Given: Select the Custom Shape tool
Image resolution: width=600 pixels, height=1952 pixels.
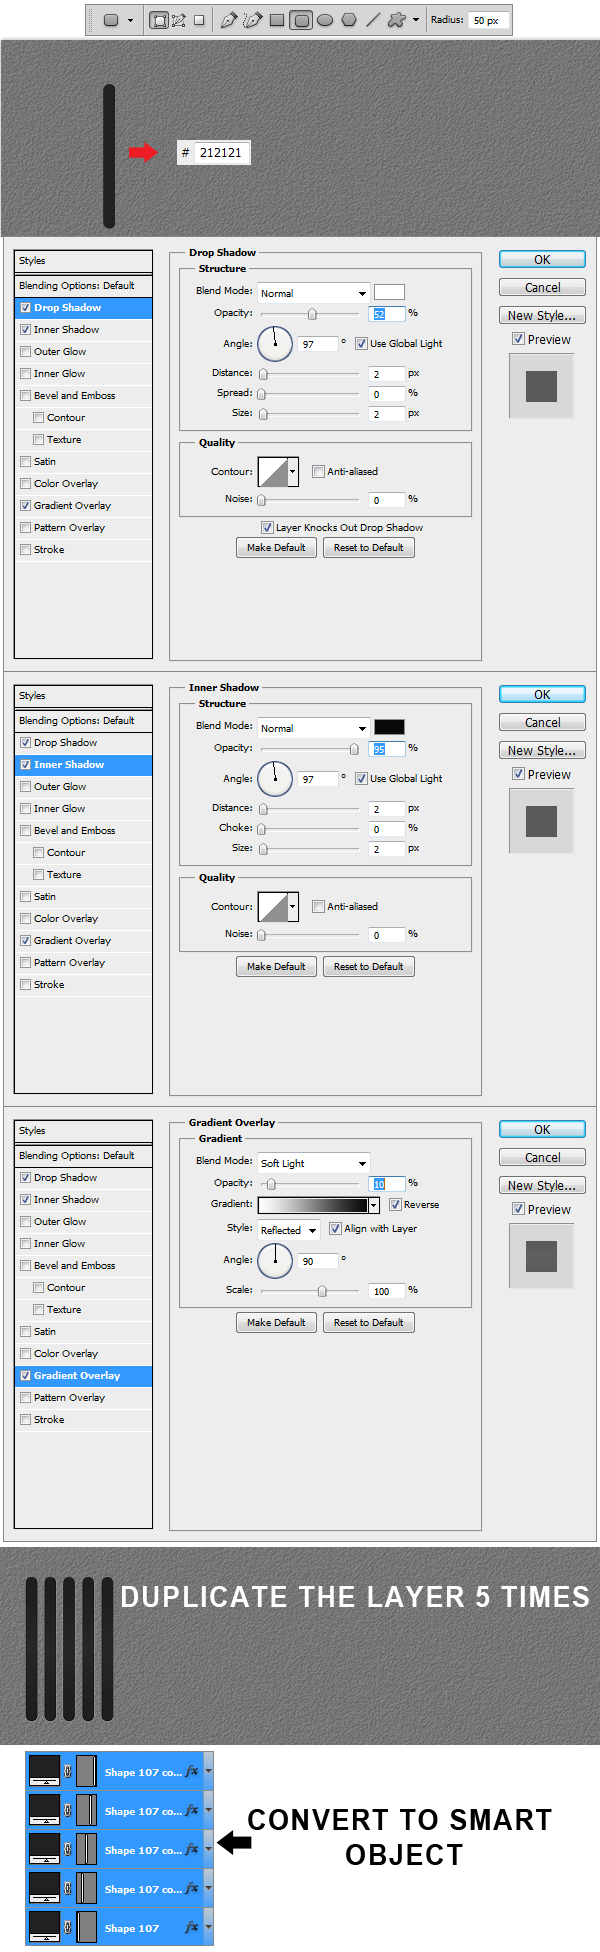Looking at the screenshot, I should pos(397,20).
